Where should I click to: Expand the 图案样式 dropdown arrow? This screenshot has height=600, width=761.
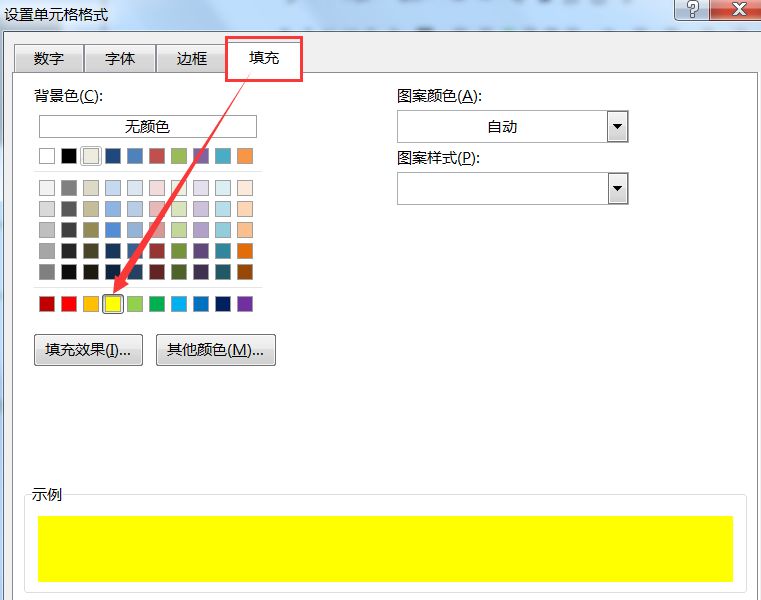click(x=617, y=188)
